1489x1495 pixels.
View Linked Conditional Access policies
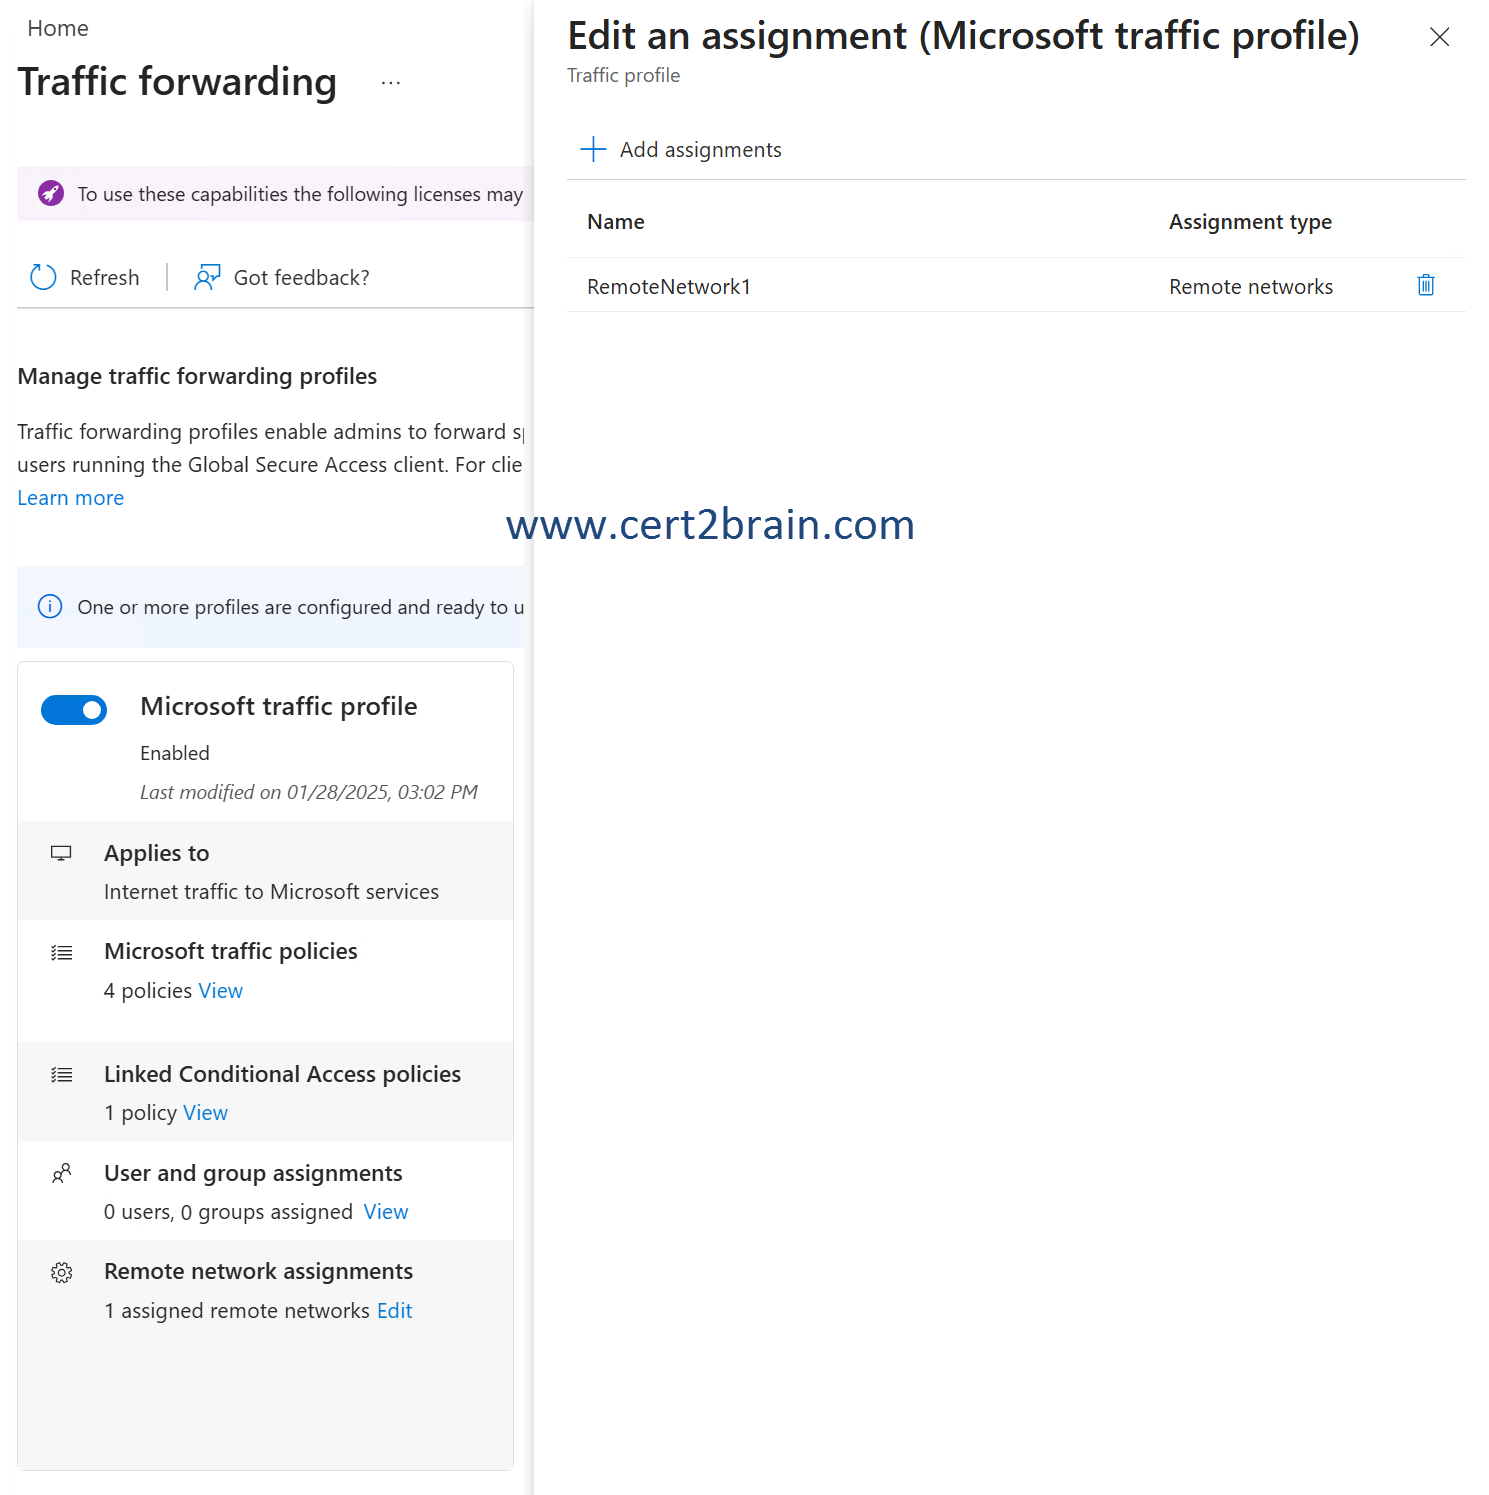(205, 1113)
